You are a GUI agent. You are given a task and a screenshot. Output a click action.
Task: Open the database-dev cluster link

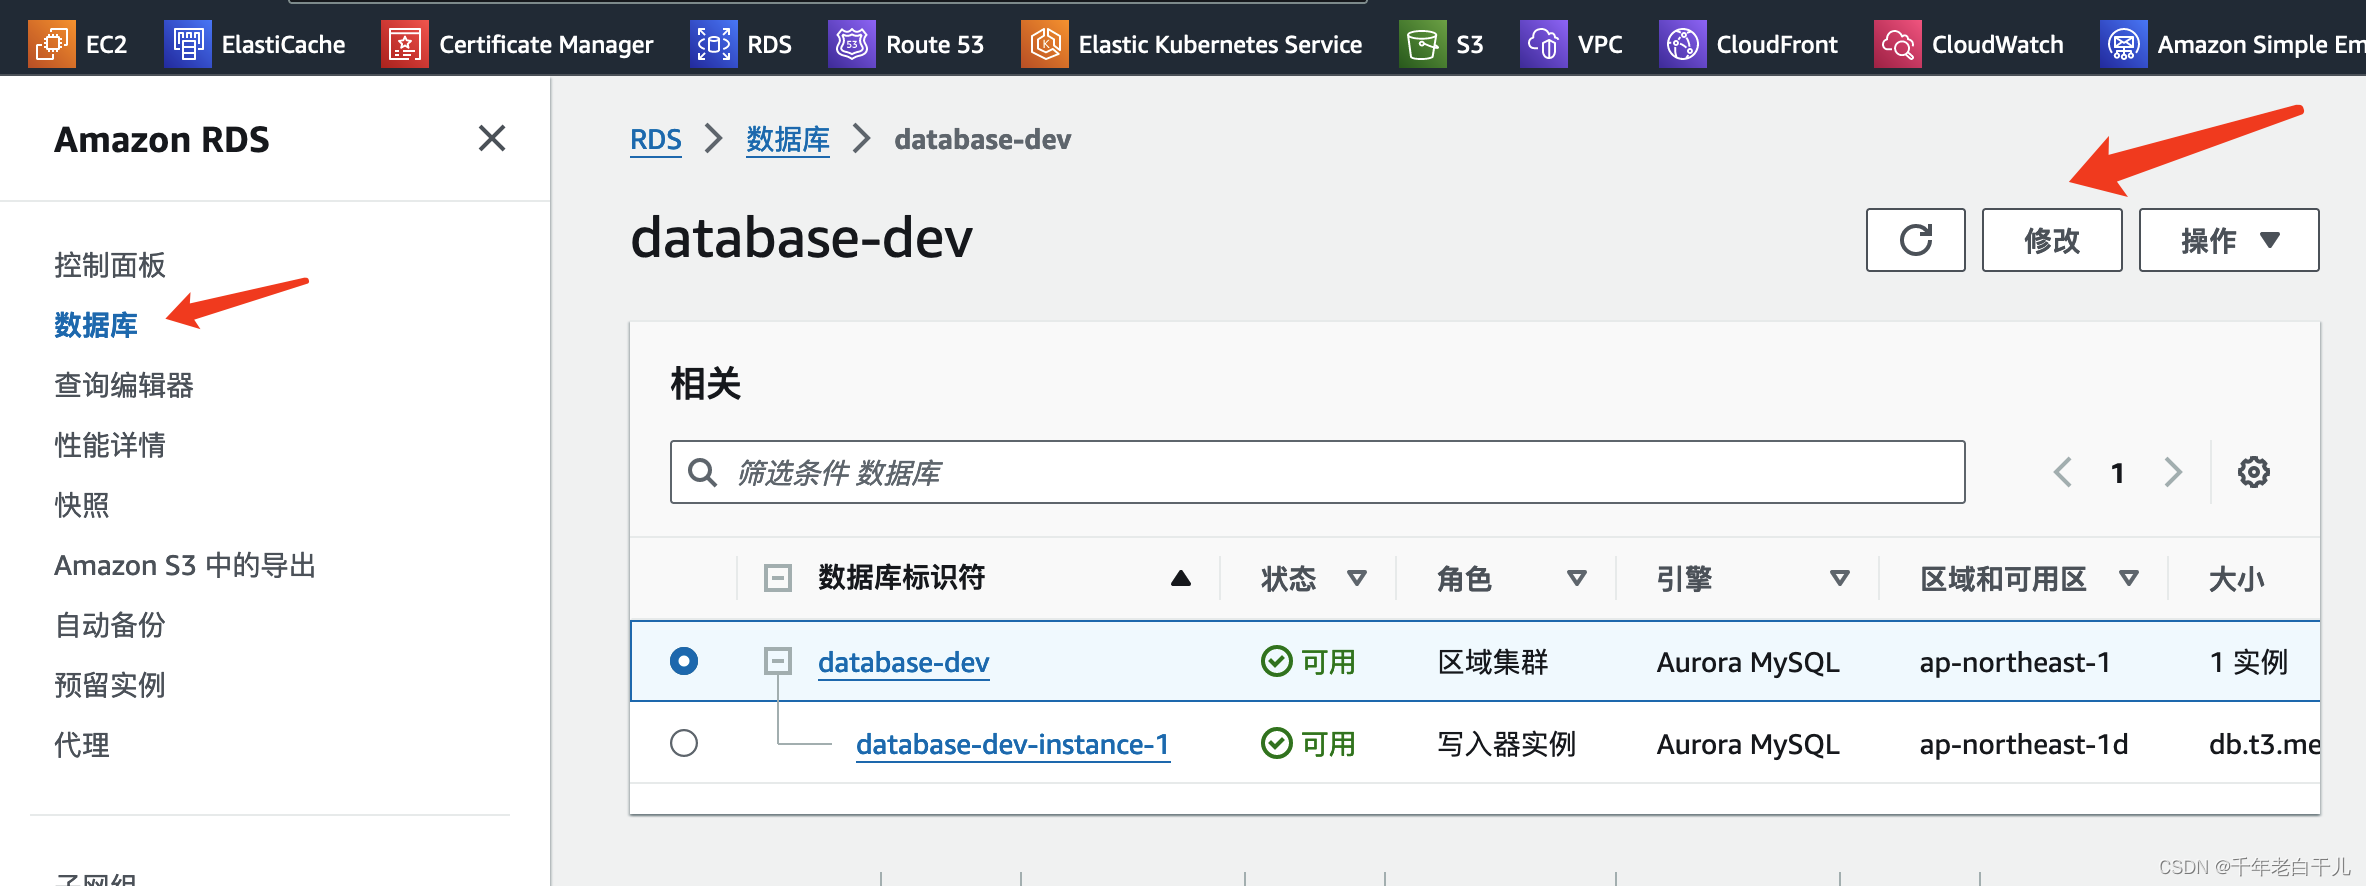tap(904, 662)
